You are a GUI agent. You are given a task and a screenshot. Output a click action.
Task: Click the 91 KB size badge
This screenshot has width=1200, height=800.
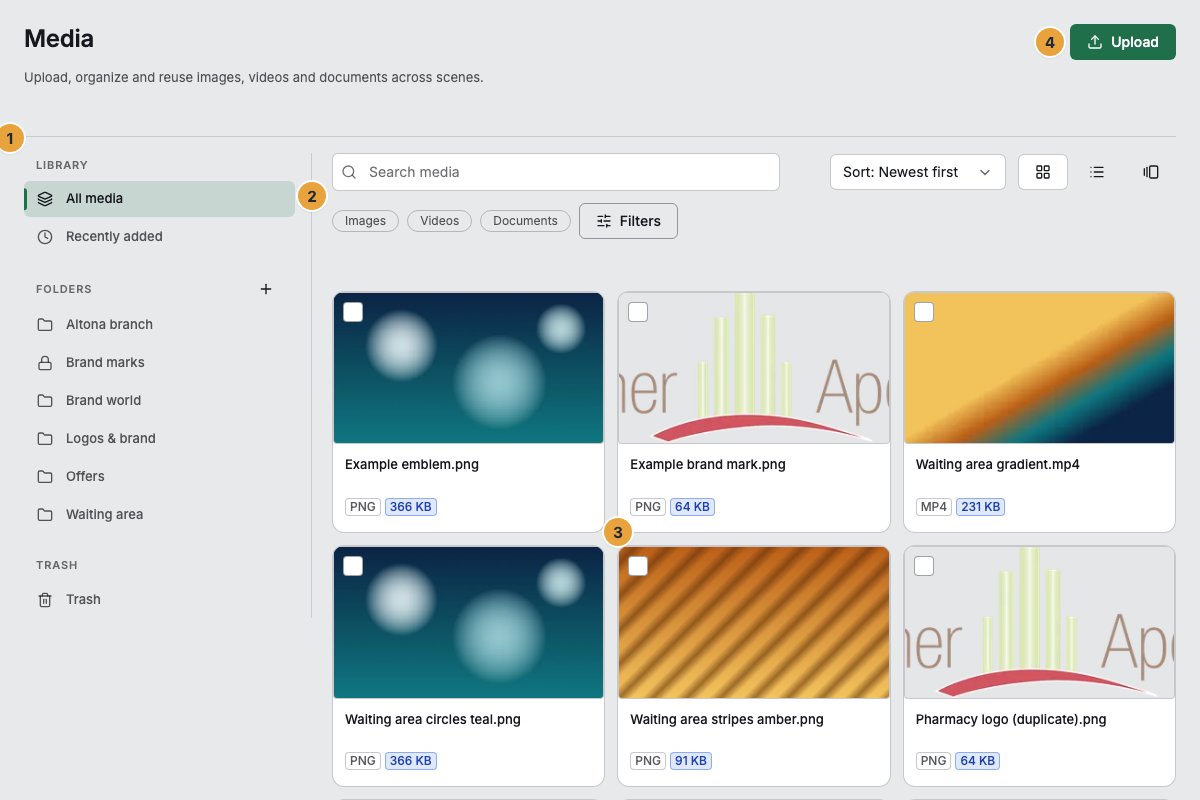(690, 761)
